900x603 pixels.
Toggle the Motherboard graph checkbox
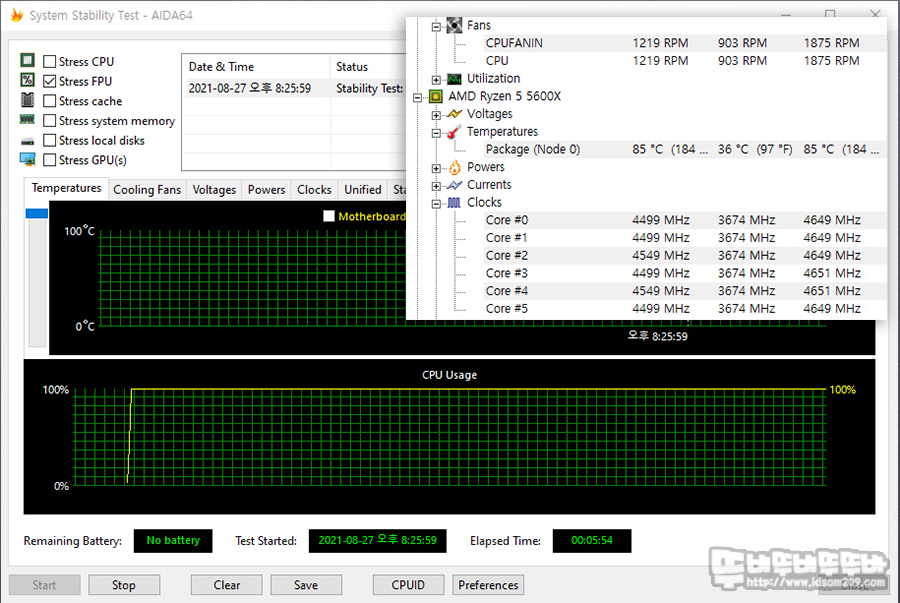[329, 216]
